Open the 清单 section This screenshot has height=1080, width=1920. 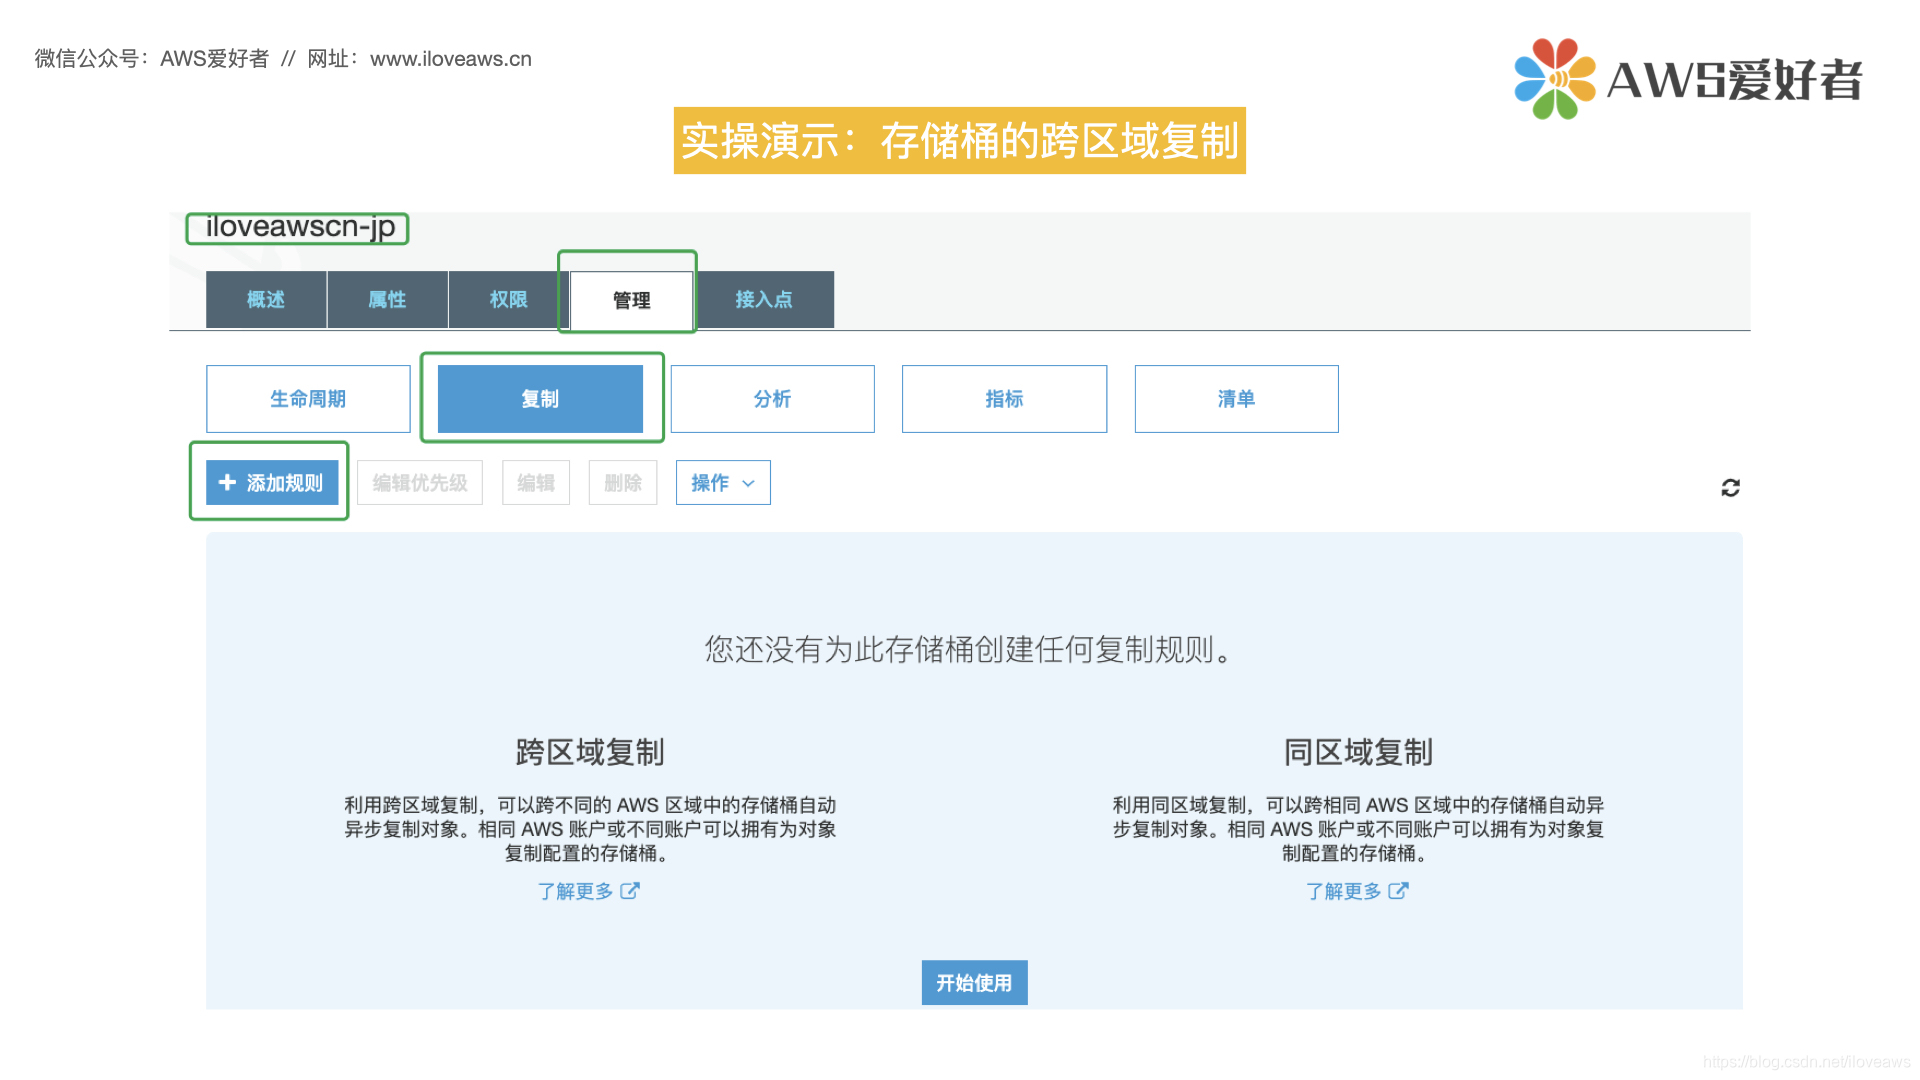1236,398
